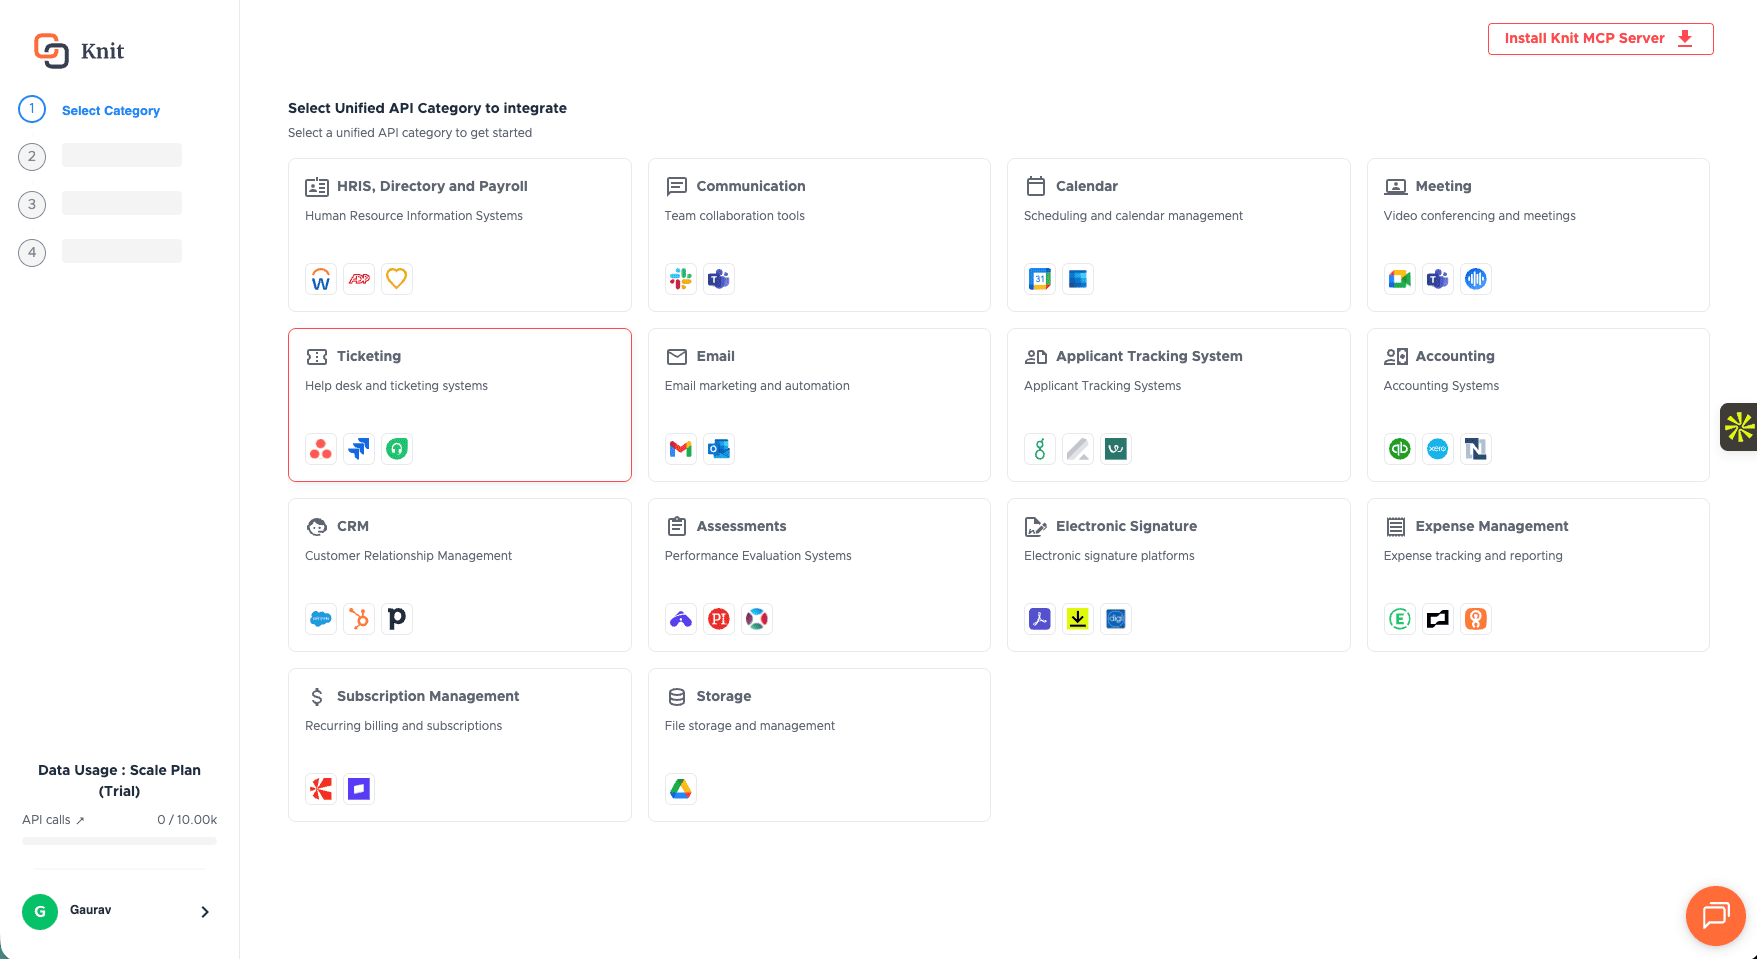Click the Expensify icon in Expense Management
Screen dimensions: 1757x959
coord(1400,619)
